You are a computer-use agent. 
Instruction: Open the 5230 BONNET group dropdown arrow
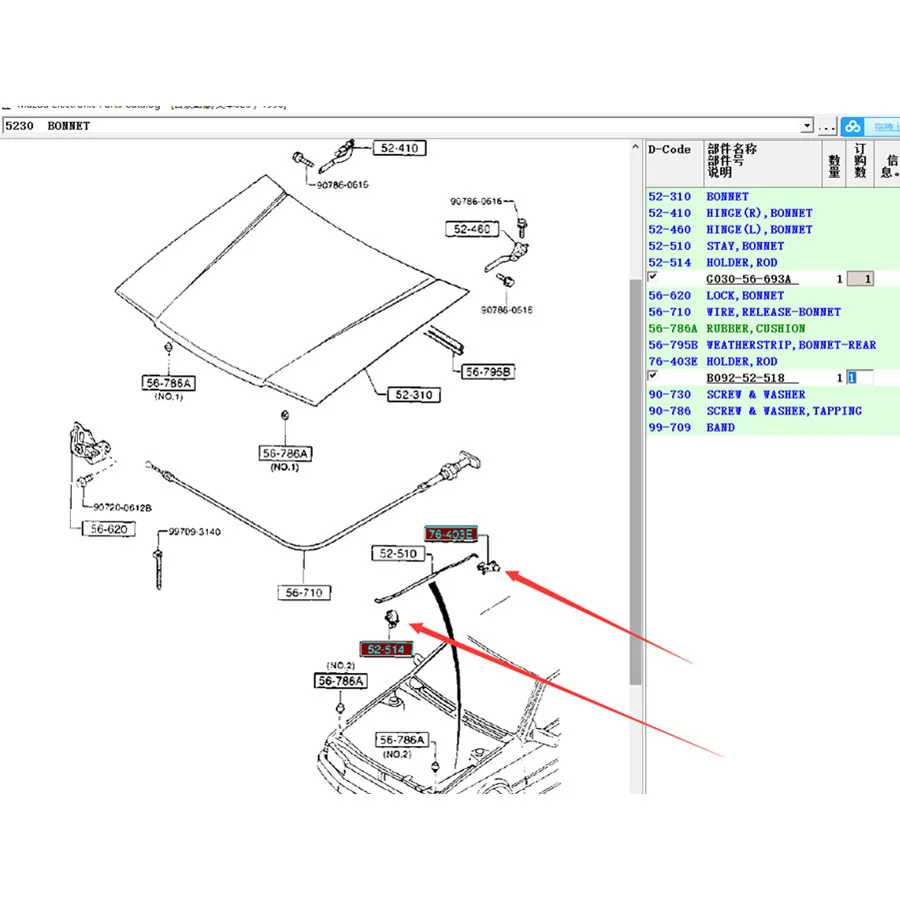pyautogui.click(x=807, y=126)
